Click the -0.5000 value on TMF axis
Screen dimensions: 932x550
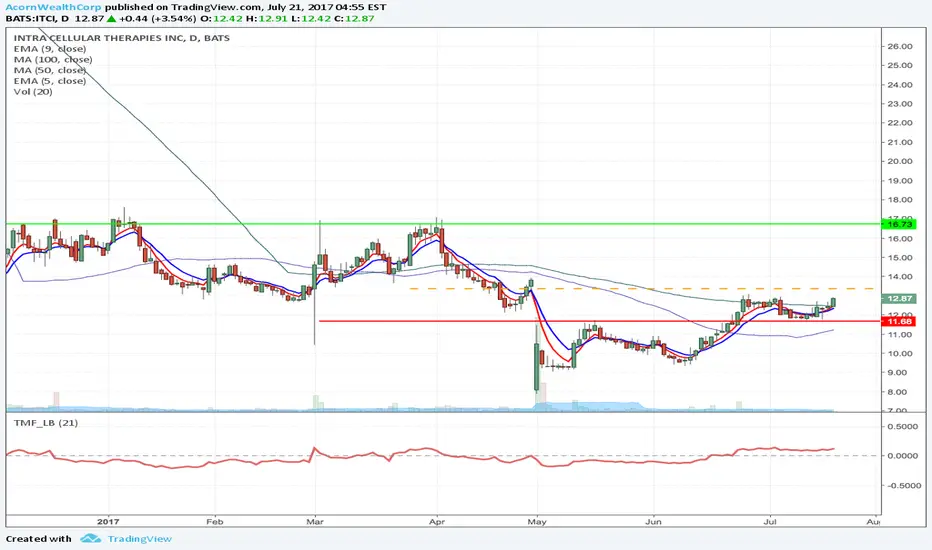click(902, 485)
